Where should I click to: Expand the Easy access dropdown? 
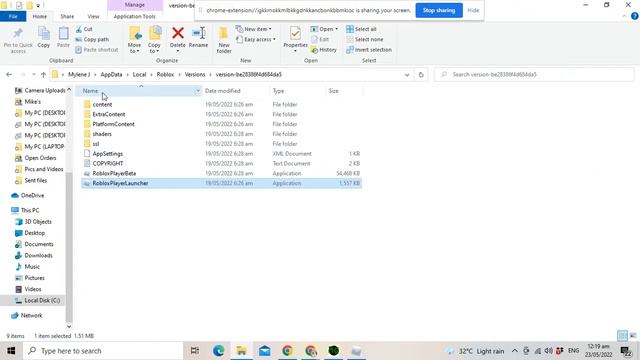click(x=256, y=40)
